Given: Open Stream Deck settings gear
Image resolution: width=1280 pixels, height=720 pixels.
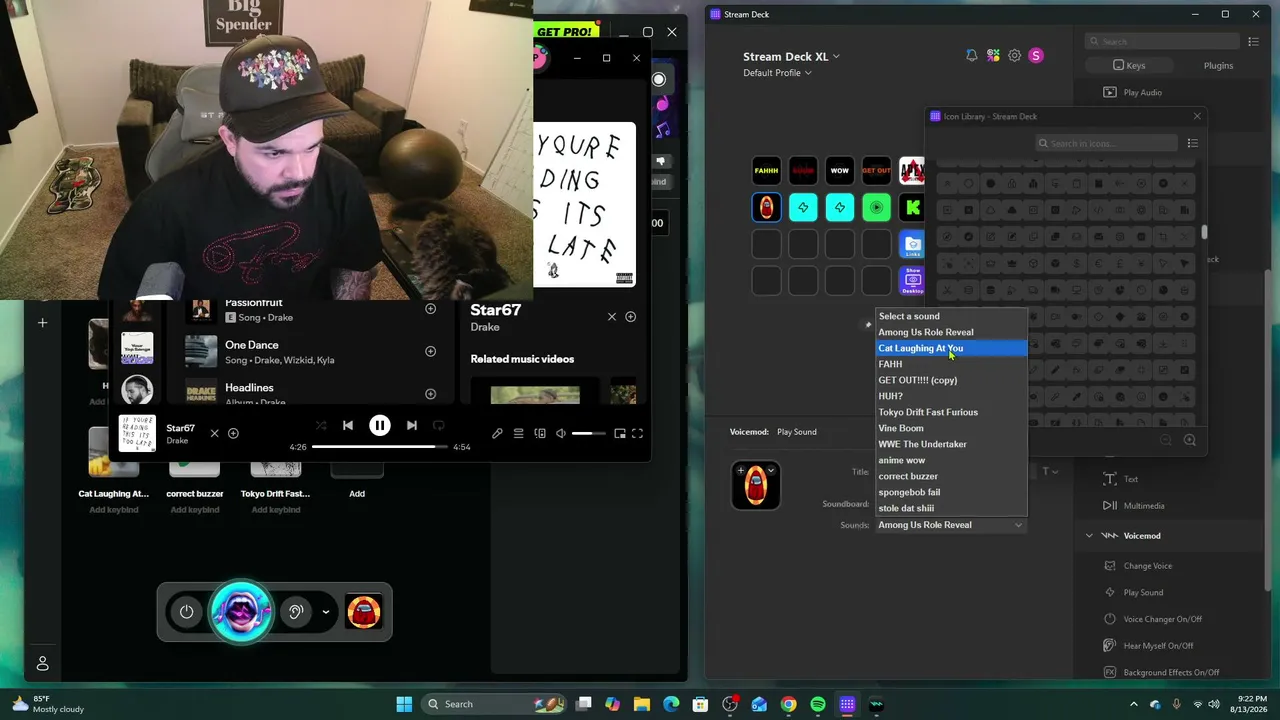Looking at the screenshot, I should click(x=1014, y=56).
